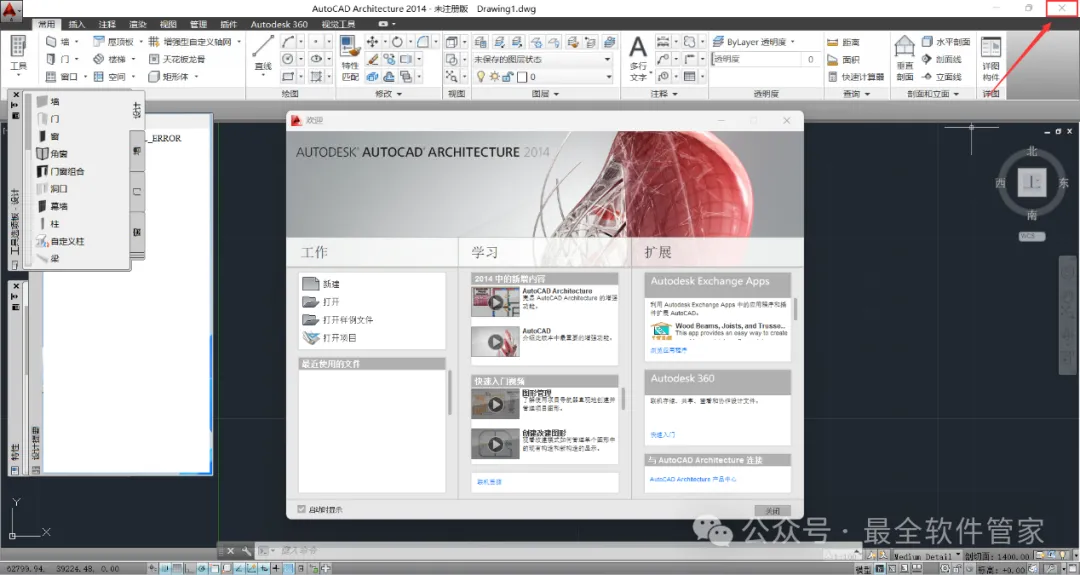
Task: Click the 增强型自定义轴网 grid tool
Action: click(x=190, y=42)
